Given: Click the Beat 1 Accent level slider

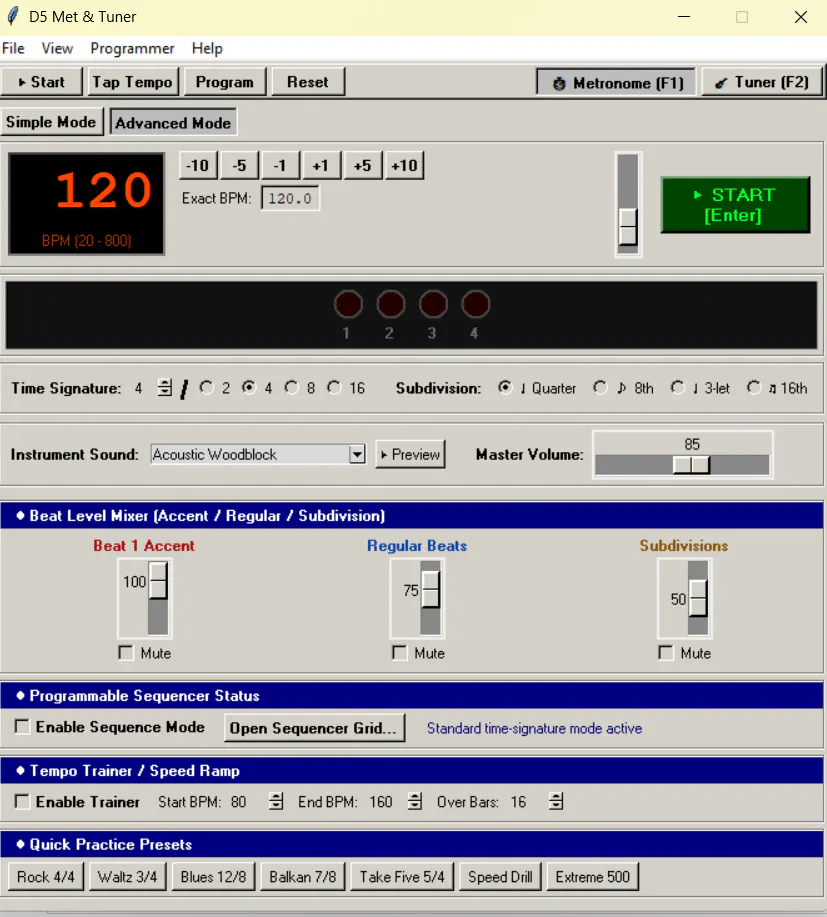Looking at the screenshot, I should pyautogui.click(x=158, y=581).
